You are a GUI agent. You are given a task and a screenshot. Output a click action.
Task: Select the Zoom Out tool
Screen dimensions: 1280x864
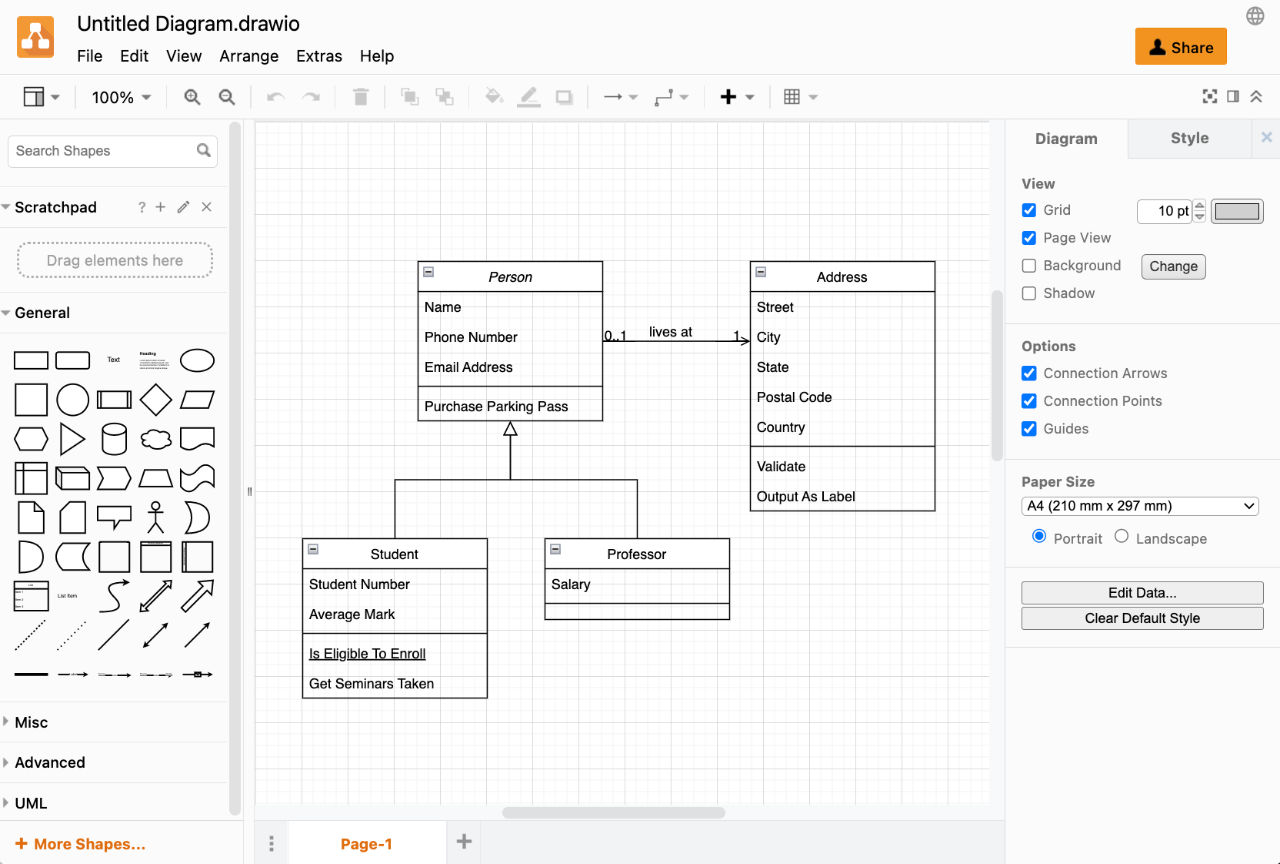coord(226,96)
